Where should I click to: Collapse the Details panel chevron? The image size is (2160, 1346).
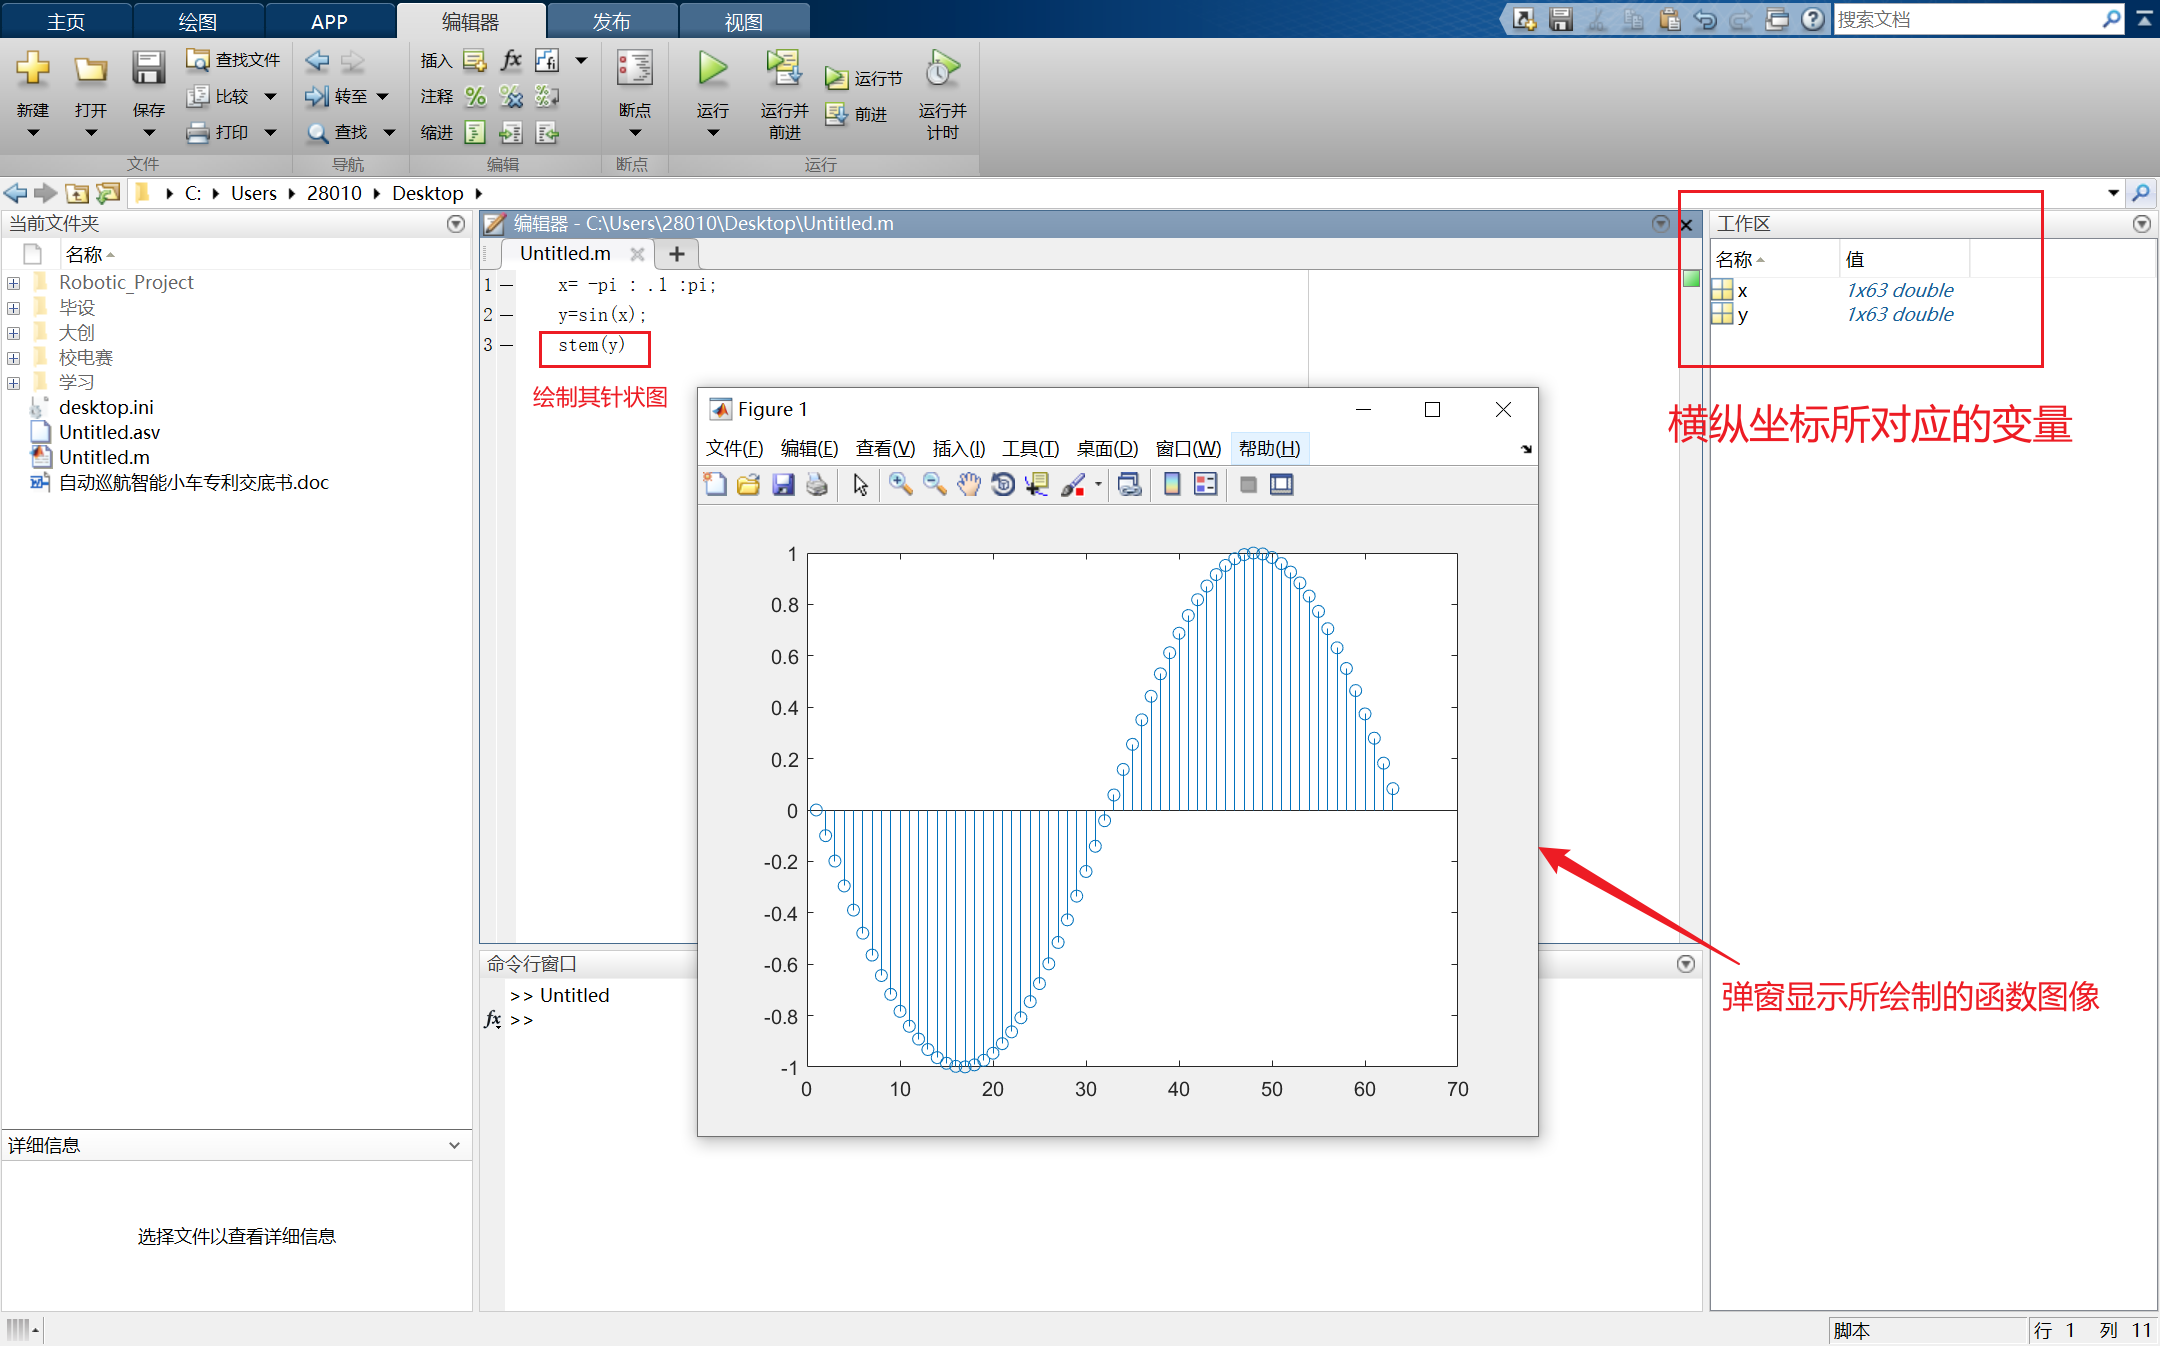click(x=454, y=1145)
